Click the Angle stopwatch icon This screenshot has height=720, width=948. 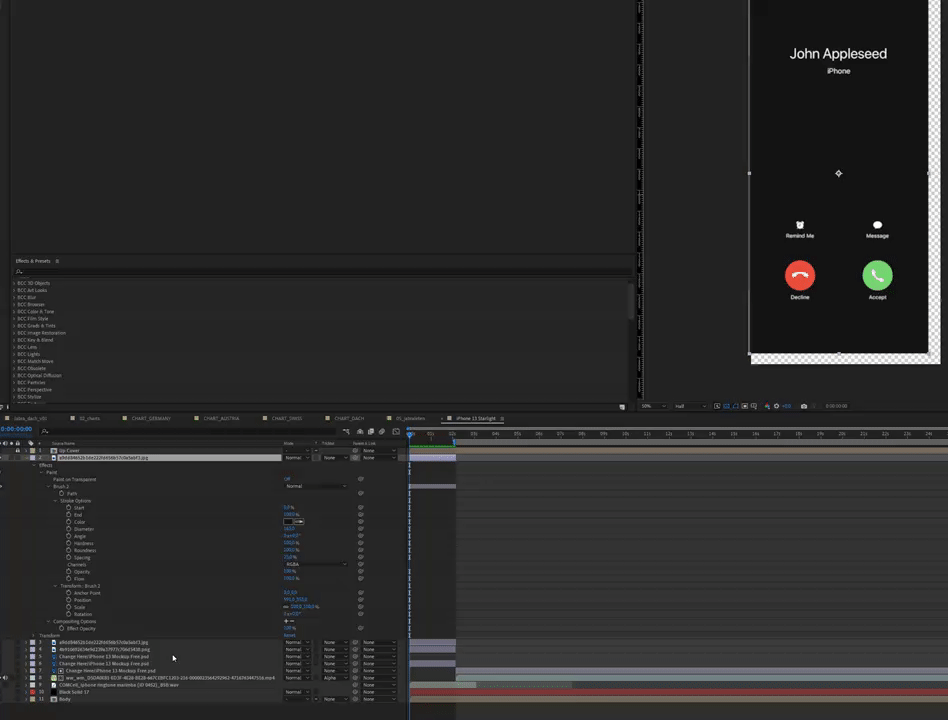69,536
